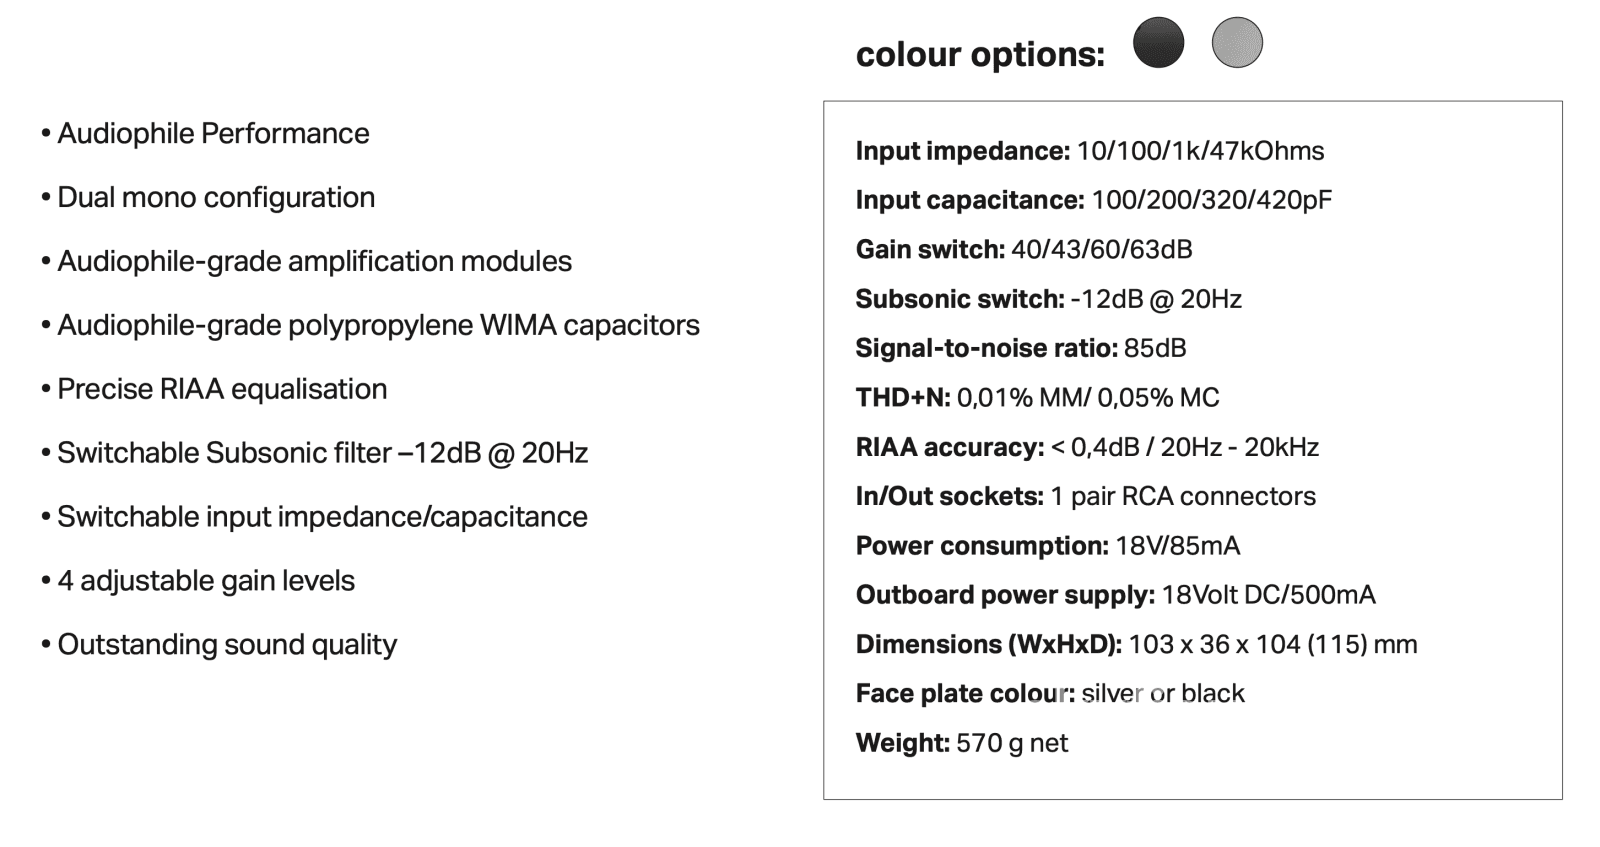The width and height of the screenshot is (1600, 847).
Task: Click the Gain switch specification line
Action: [x=1023, y=249]
